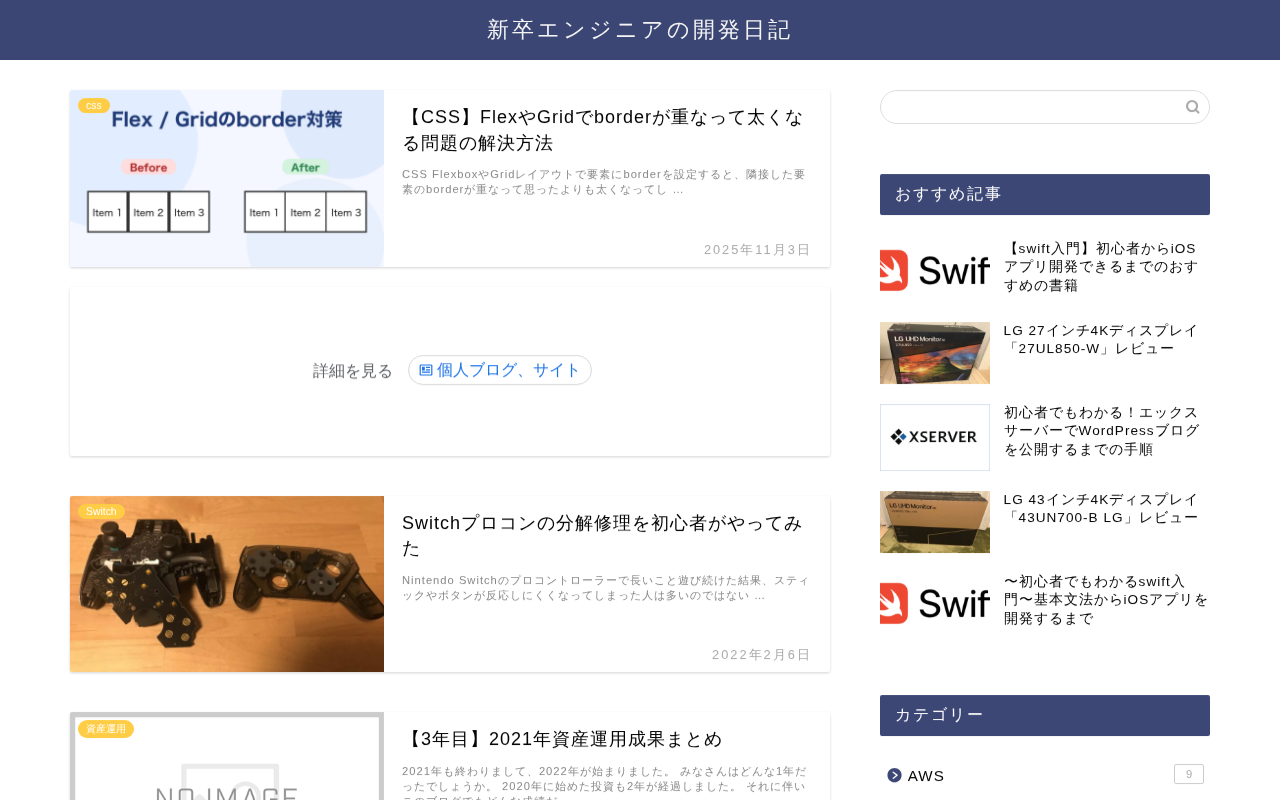Click the おすすめ記事 sidebar heading

pos(1045,194)
